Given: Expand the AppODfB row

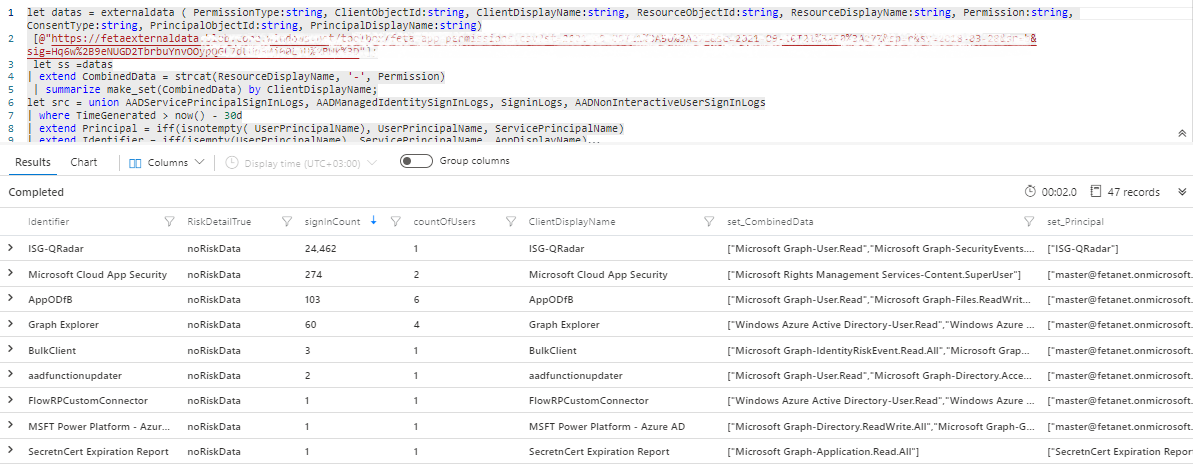Looking at the screenshot, I should pyautogui.click(x=11, y=299).
